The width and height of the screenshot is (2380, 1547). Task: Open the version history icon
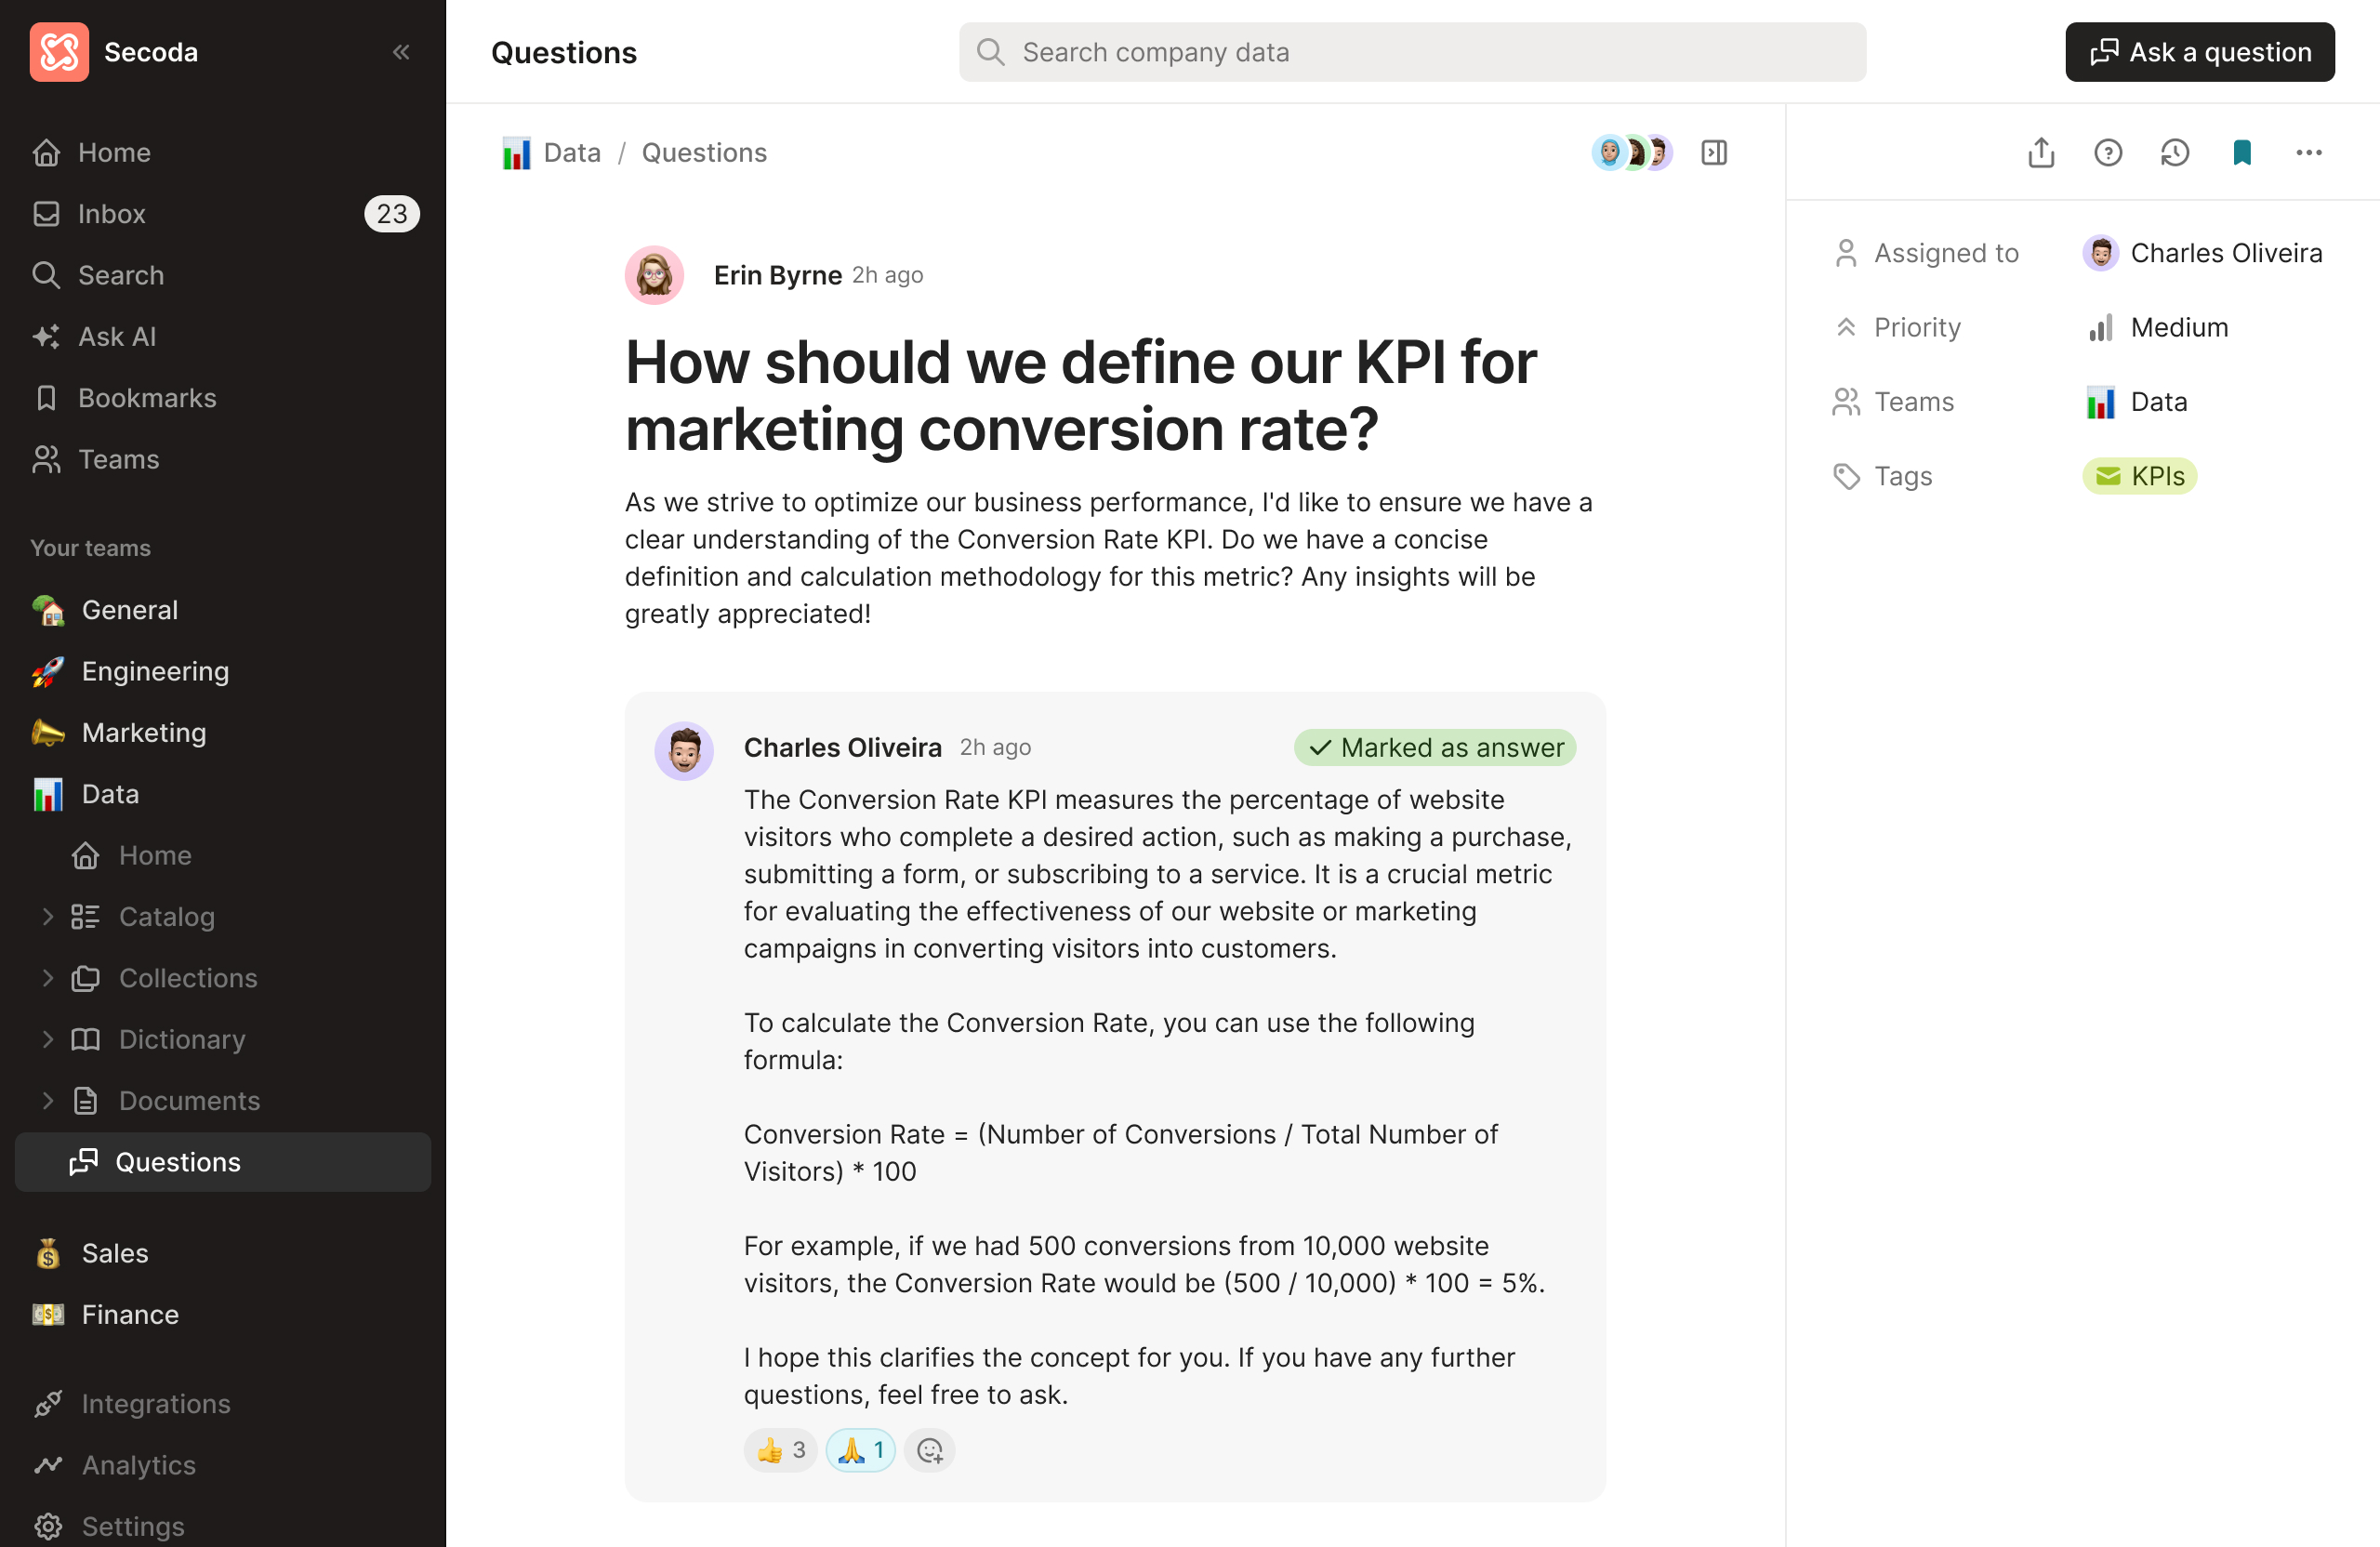coord(2174,153)
